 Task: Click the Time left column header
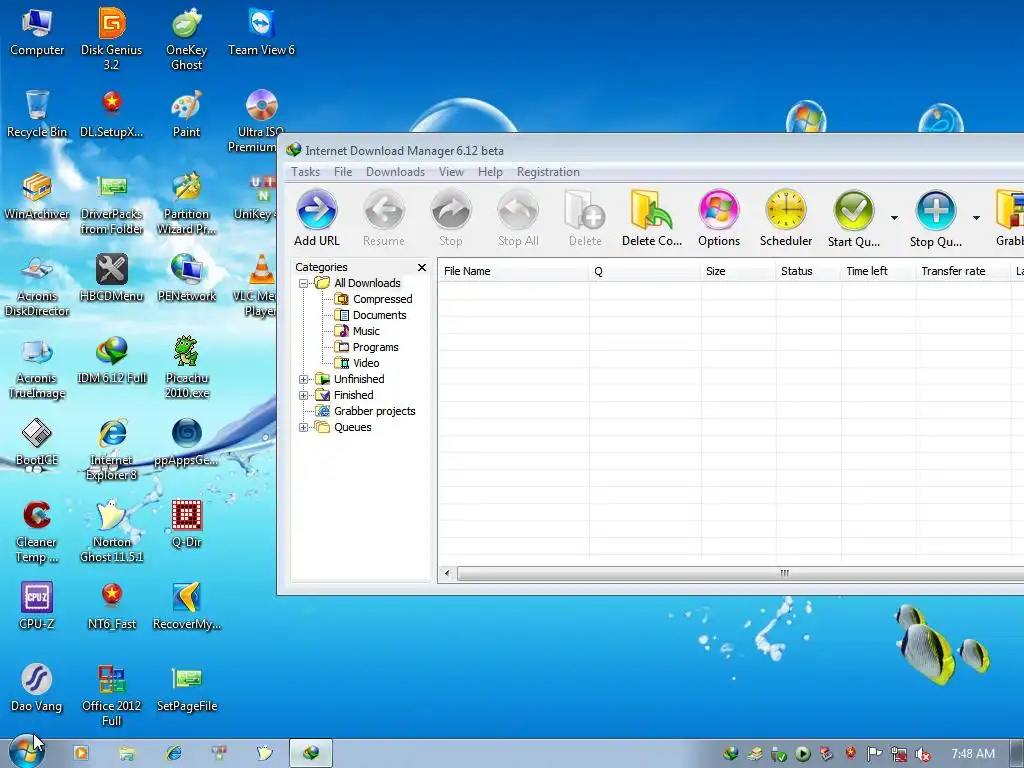(878, 271)
